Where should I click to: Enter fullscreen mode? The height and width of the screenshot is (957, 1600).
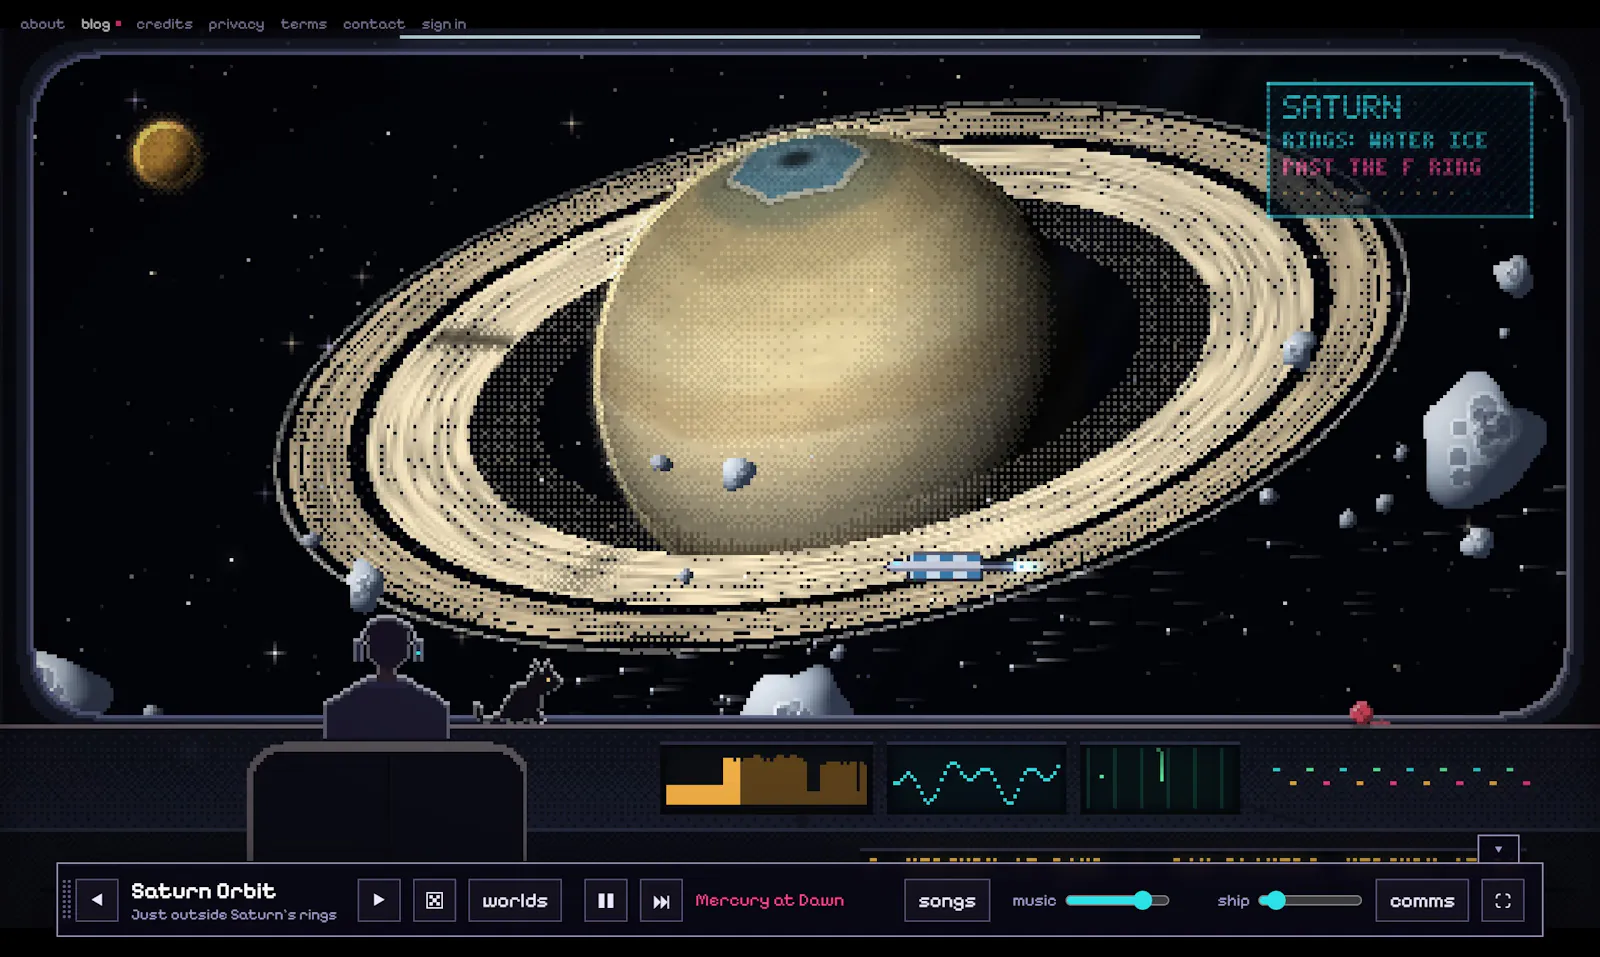1503,900
